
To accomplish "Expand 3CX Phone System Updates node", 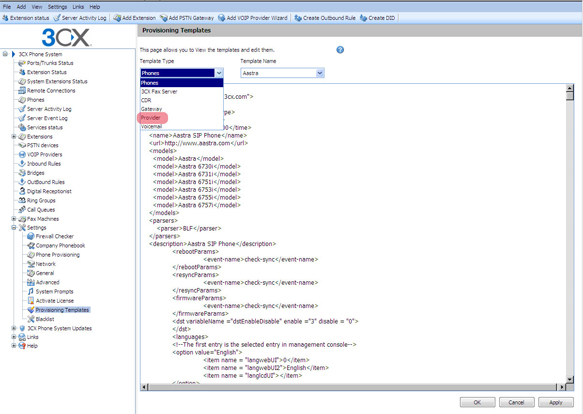I will click(14, 328).
